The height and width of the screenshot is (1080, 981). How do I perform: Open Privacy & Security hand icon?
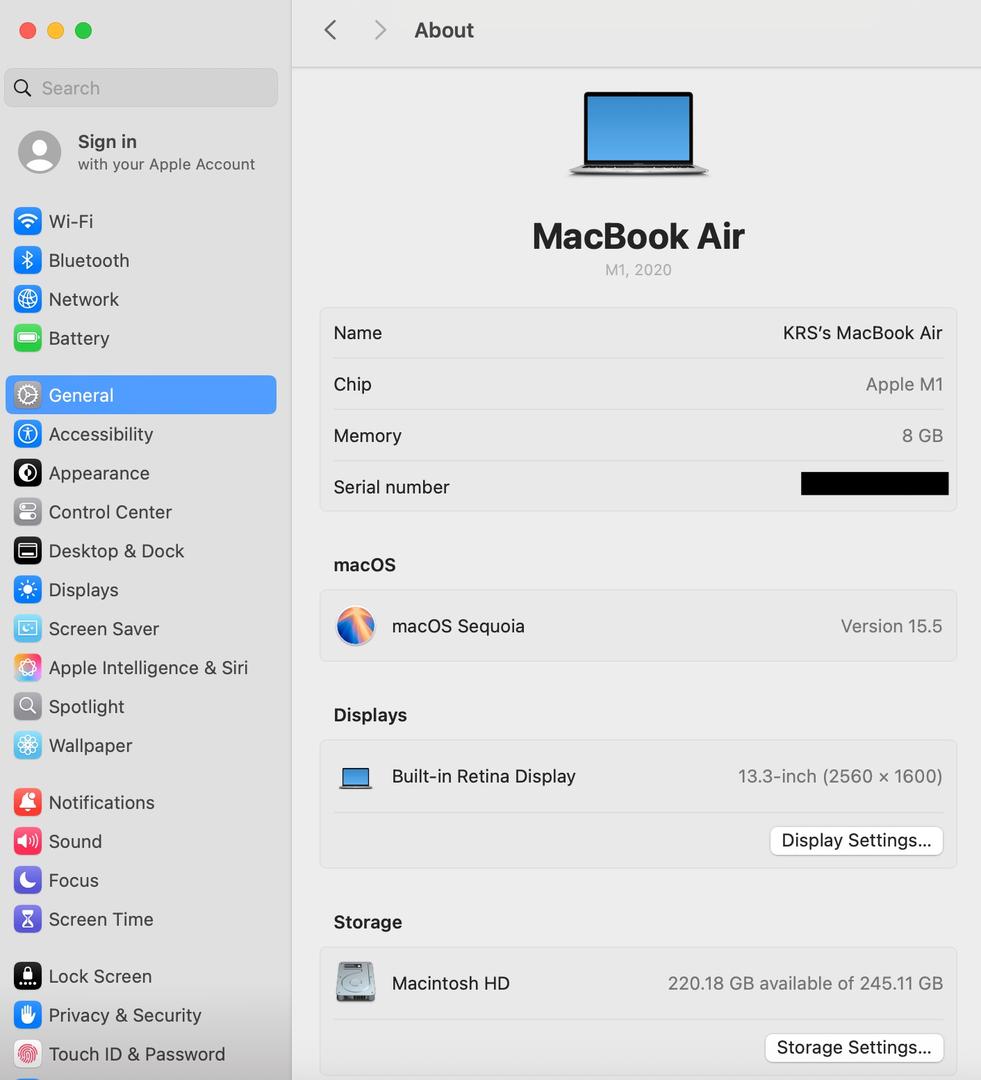tap(28, 1015)
